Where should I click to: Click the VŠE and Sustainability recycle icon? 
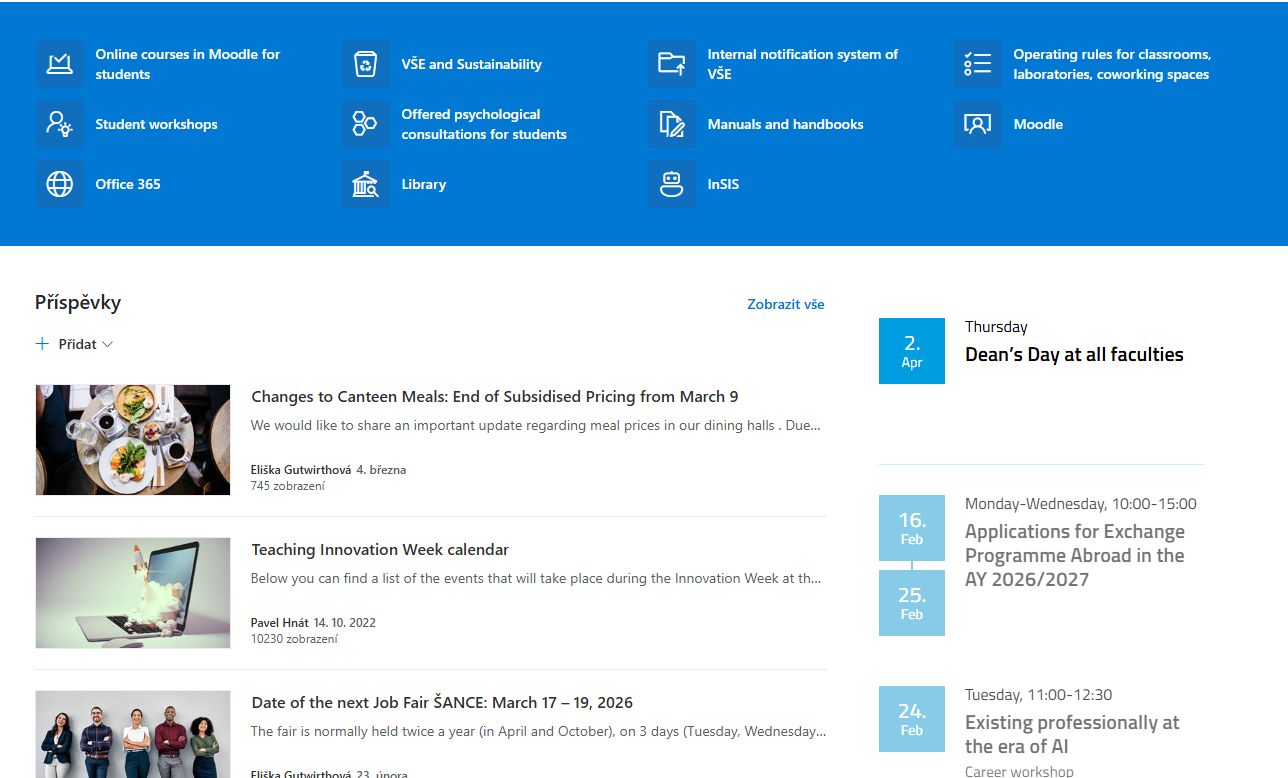(366, 64)
